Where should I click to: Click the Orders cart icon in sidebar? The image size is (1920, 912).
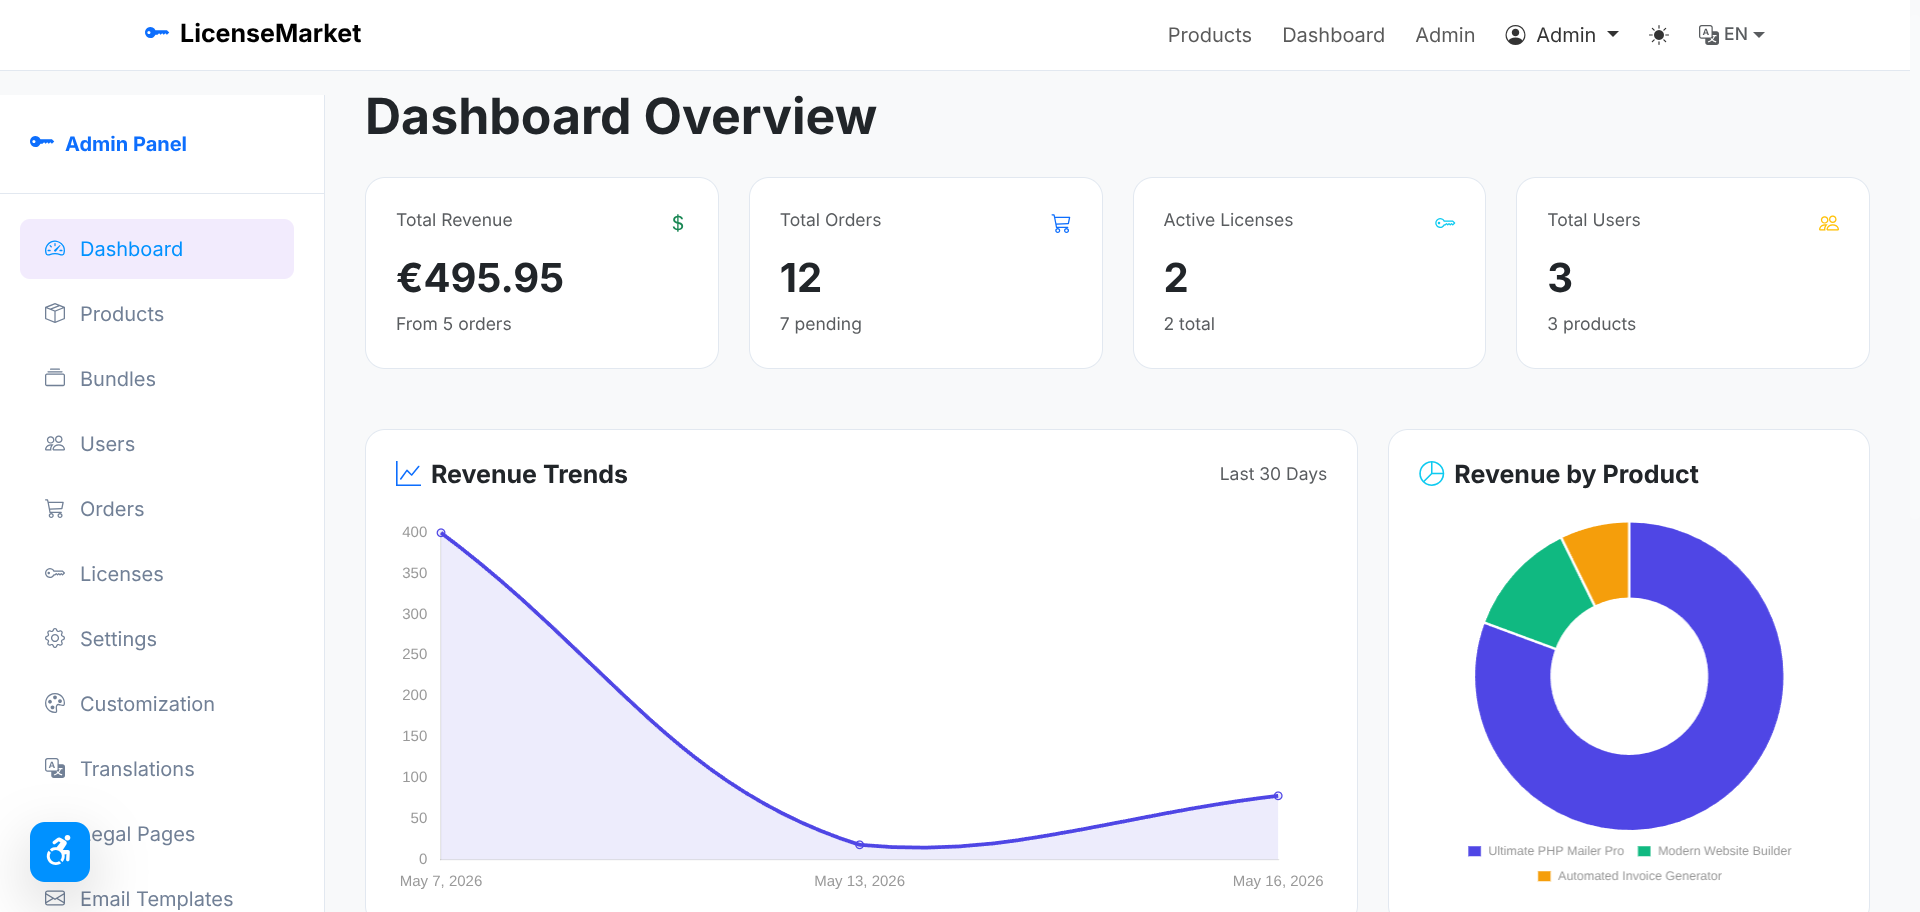(55, 508)
